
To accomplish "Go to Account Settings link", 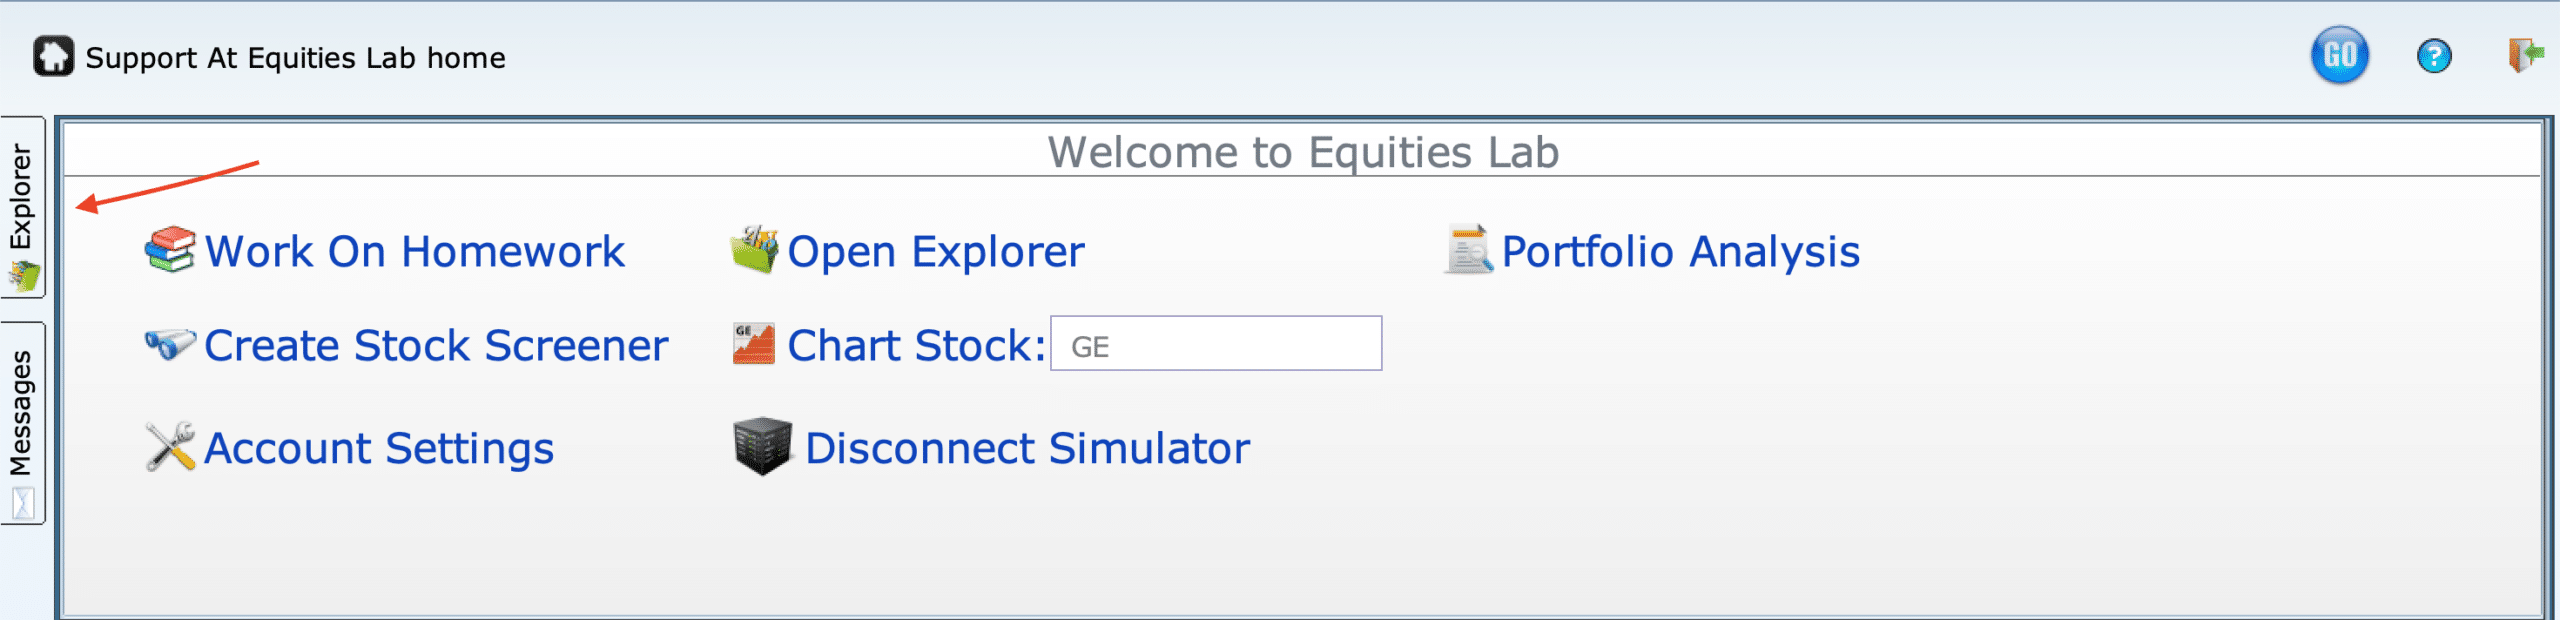I will point(379,448).
